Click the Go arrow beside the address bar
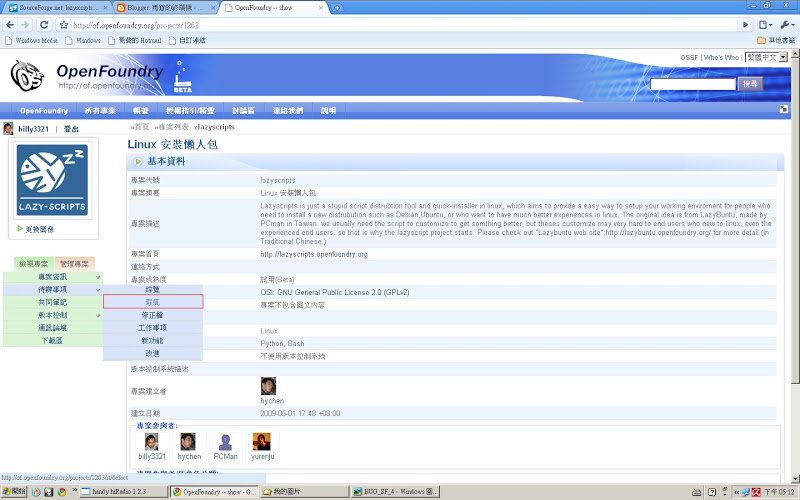Screen dimensions: 800x500 pyautogui.click(x=745, y=24)
